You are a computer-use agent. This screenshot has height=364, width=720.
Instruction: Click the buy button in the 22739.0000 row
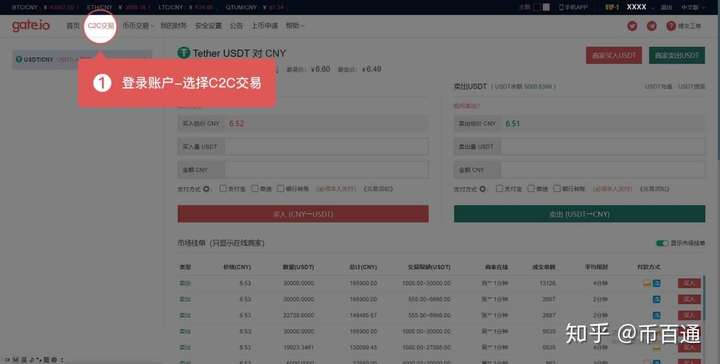click(x=689, y=315)
